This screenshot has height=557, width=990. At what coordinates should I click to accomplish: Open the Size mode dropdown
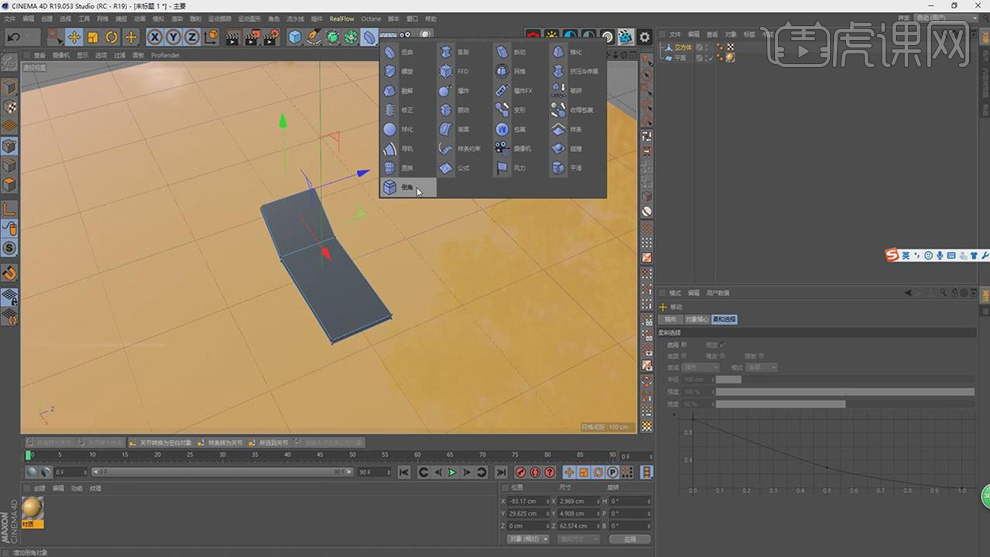(578, 539)
